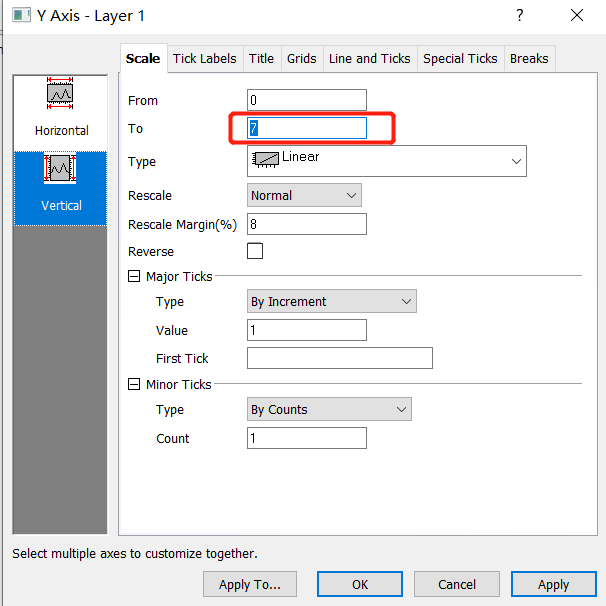The height and width of the screenshot is (606, 606).
Task: Open Minor Ticks Type By Counts dropdown
Action: click(x=329, y=409)
